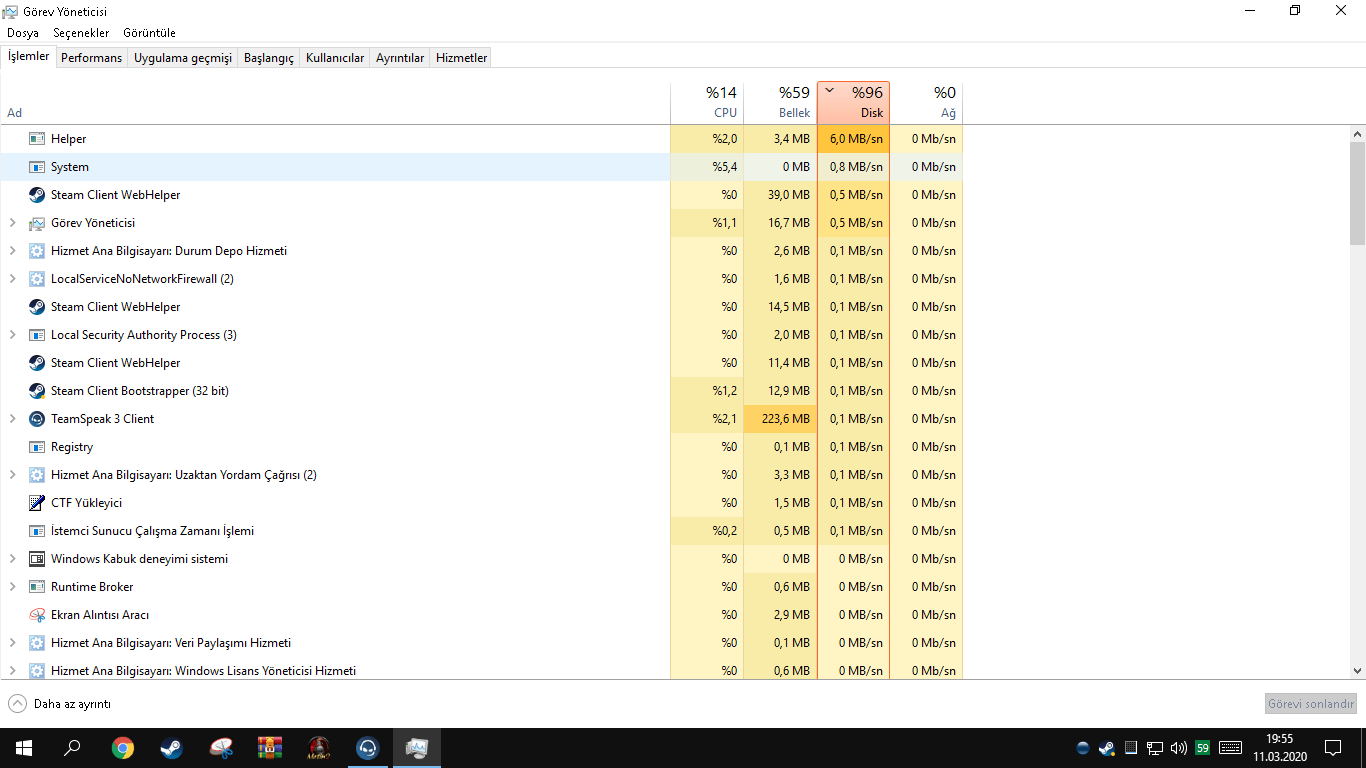Viewport: 1366px width, 768px height.
Task: Expand TeamSpeak 3 Client row
Action: click(12, 419)
